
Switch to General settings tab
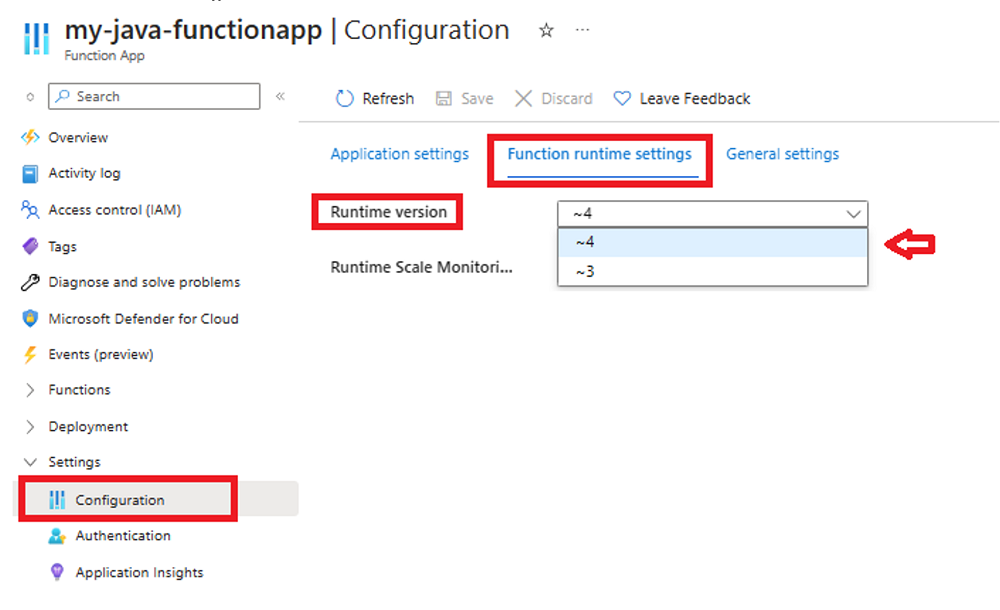pos(782,154)
